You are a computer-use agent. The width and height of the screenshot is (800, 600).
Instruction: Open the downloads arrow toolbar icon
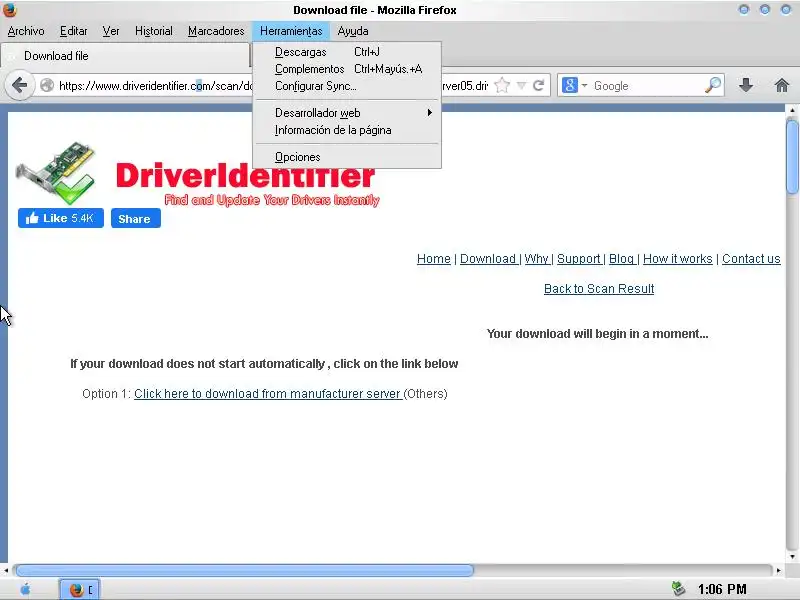coord(746,85)
